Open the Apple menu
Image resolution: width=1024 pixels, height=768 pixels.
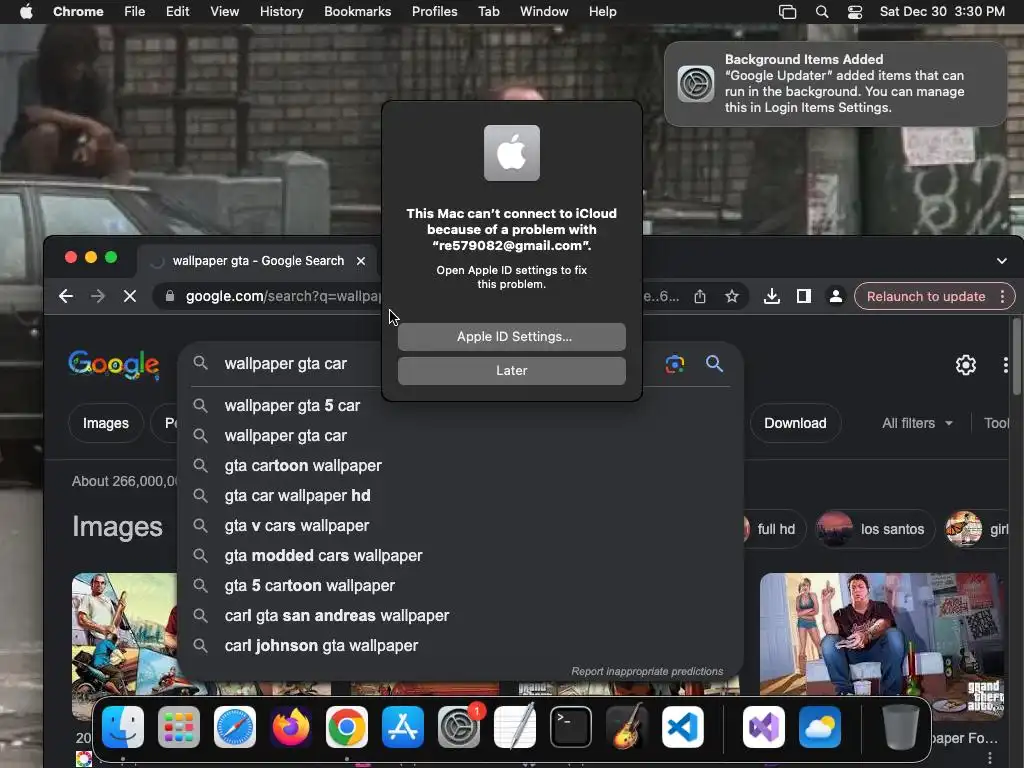click(x=26, y=12)
